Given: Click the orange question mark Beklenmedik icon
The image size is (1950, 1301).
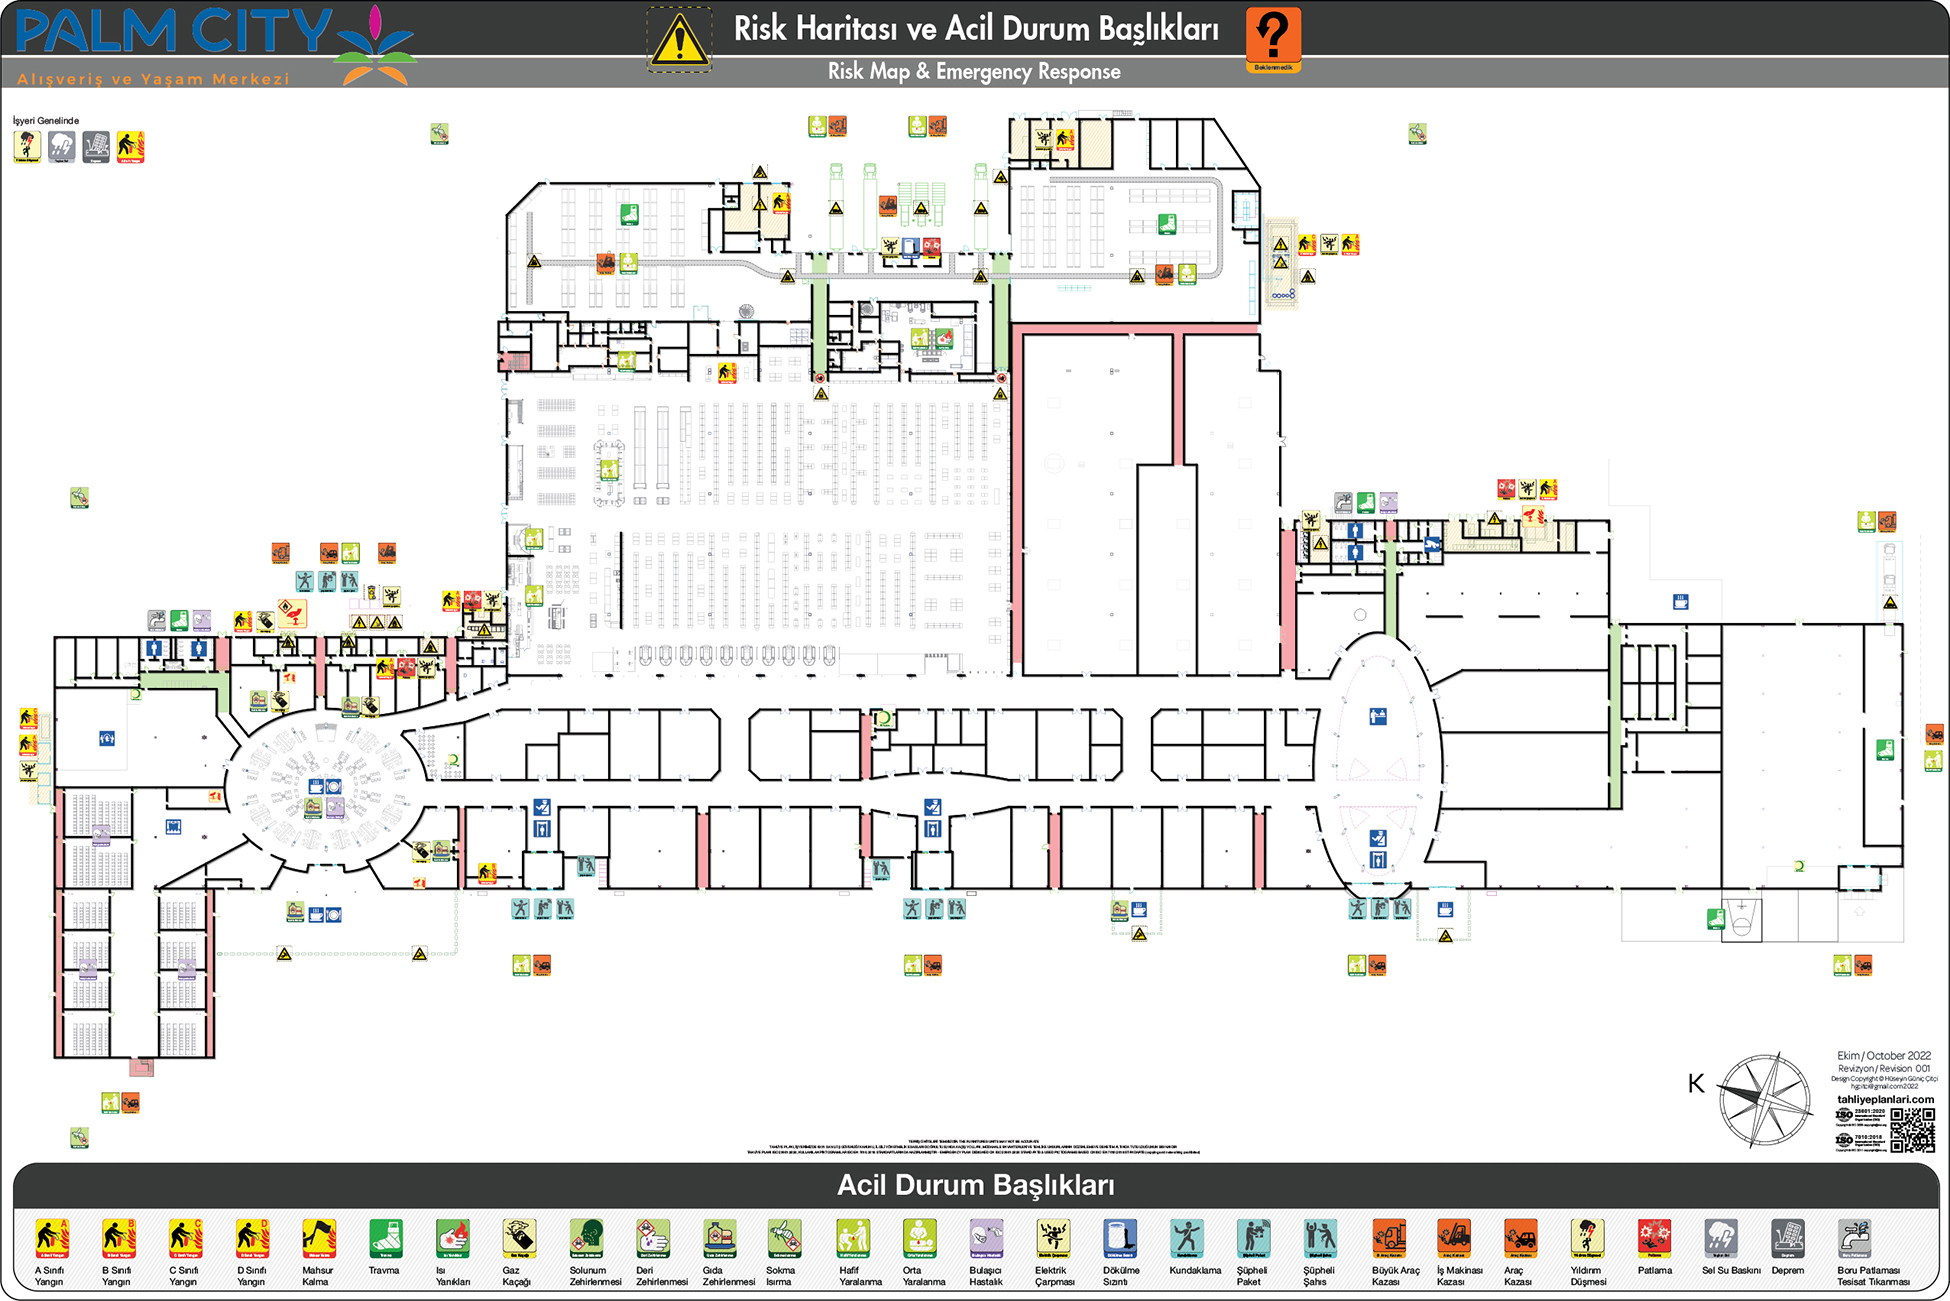Looking at the screenshot, I should pos(1273,38).
